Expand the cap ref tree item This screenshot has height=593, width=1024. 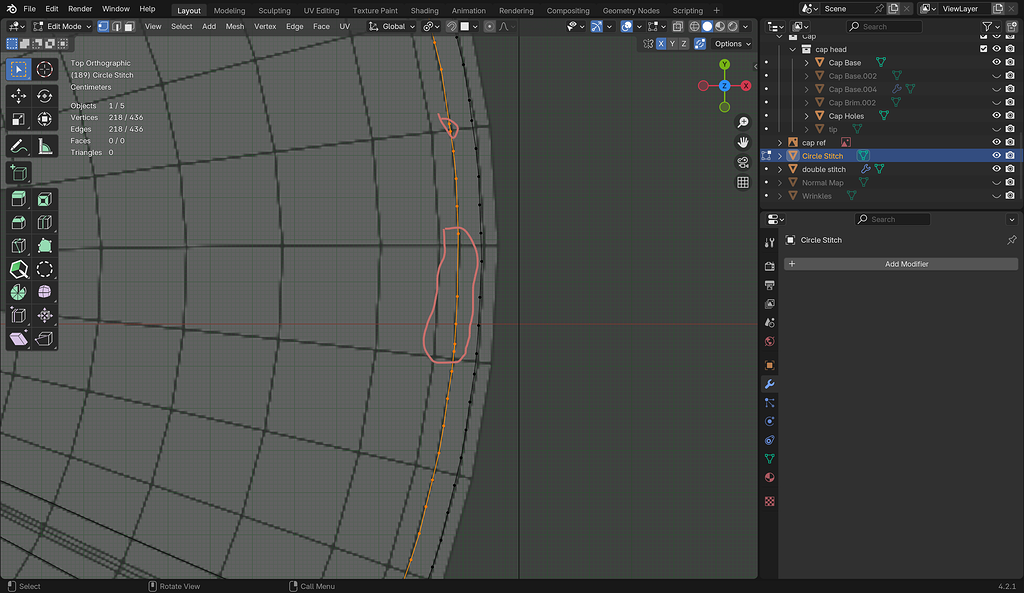[780, 143]
